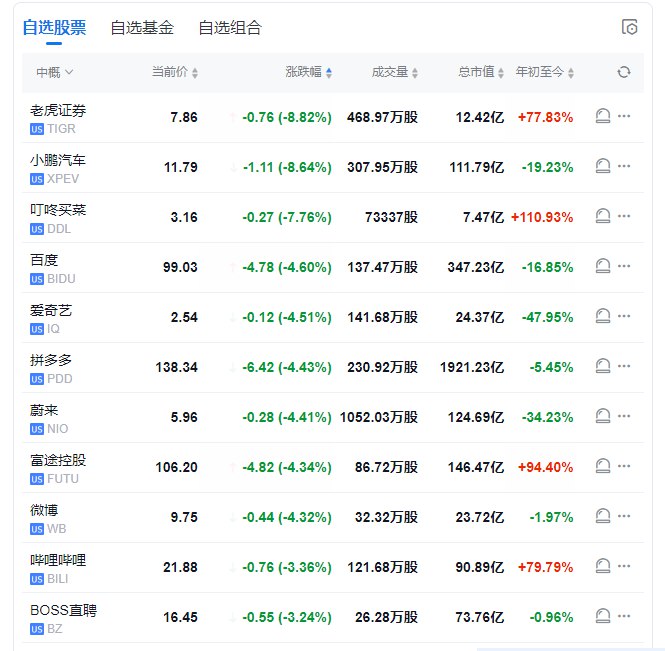Sort by 总市值 column
Viewport: 665px width, 651px height.
click(x=481, y=72)
